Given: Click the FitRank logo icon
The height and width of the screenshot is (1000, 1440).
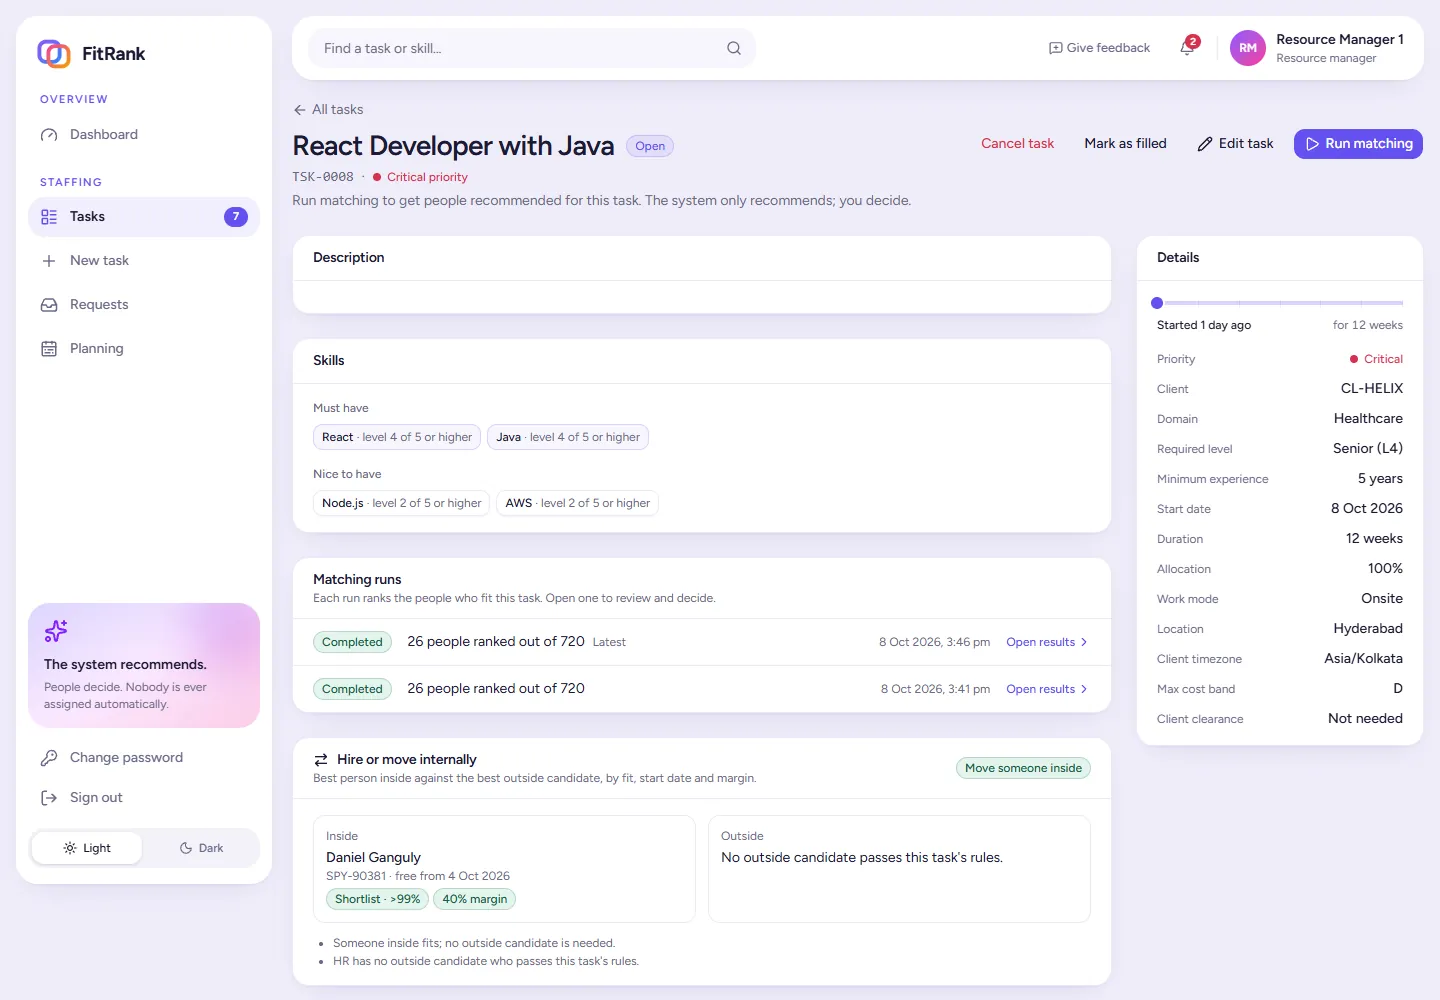Looking at the screenshot, I should coord(54,53).
